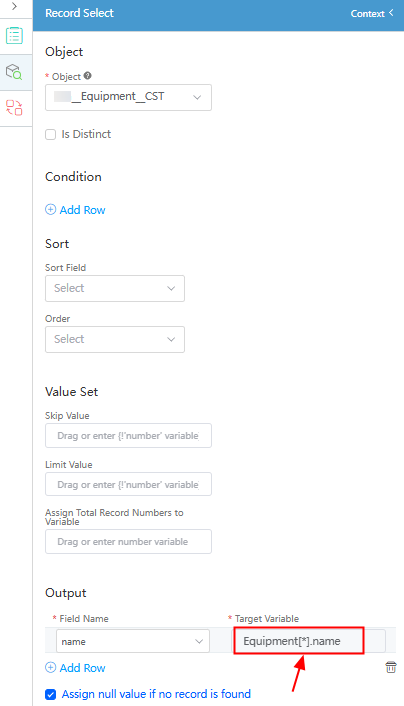Viewport: 404px width, 706px height.
Task: Click the checklist icon in left sidebar
Action: click(14, 36)
